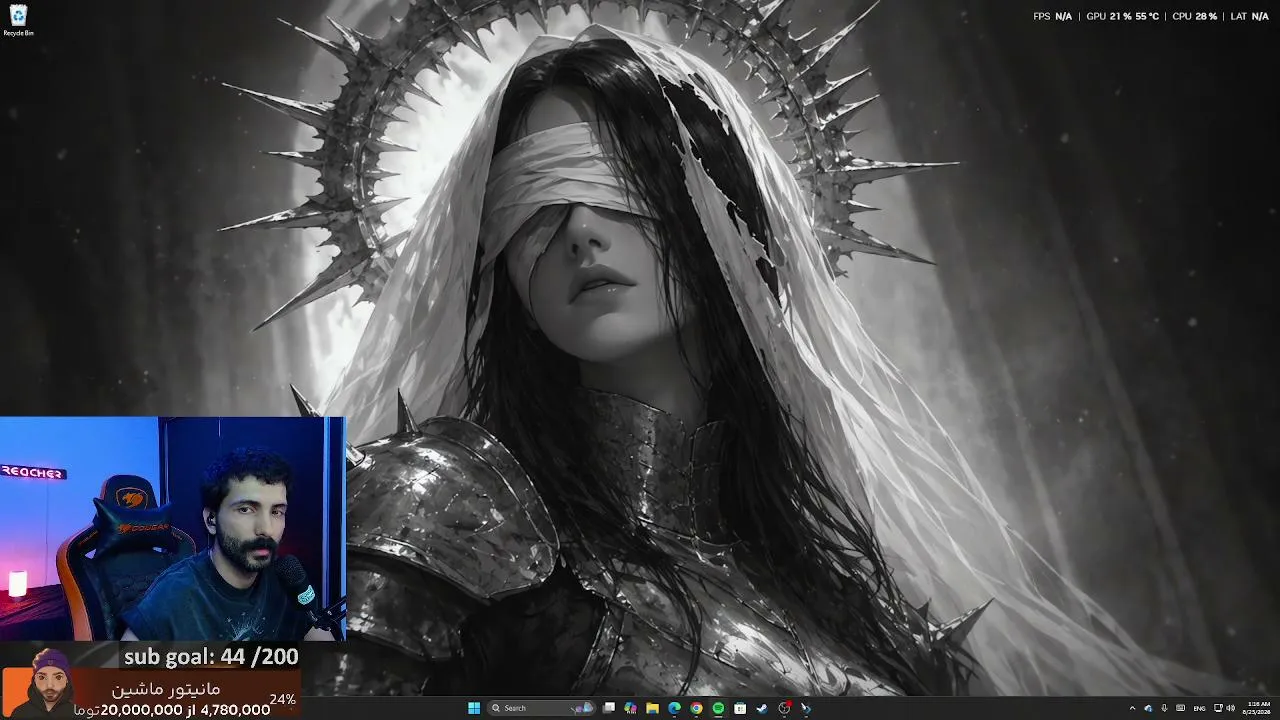1280x720 pixels.
Task: Open Microsoft Store from the taskbar
Action: [x=740, y=708]
